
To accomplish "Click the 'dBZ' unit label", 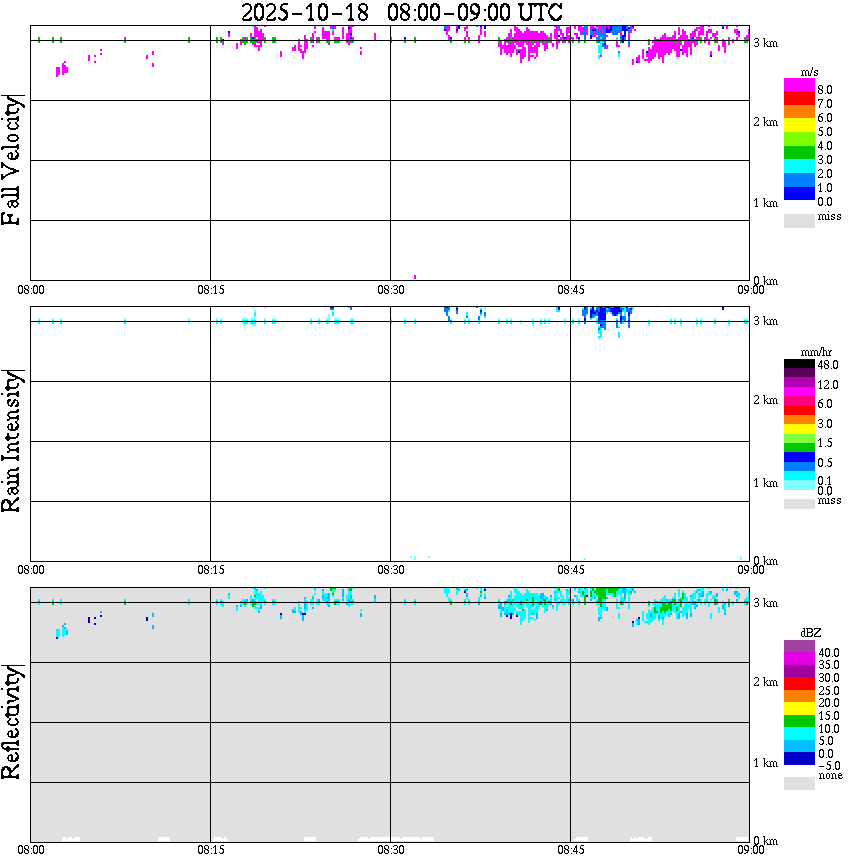I will [x=811, y=633].
